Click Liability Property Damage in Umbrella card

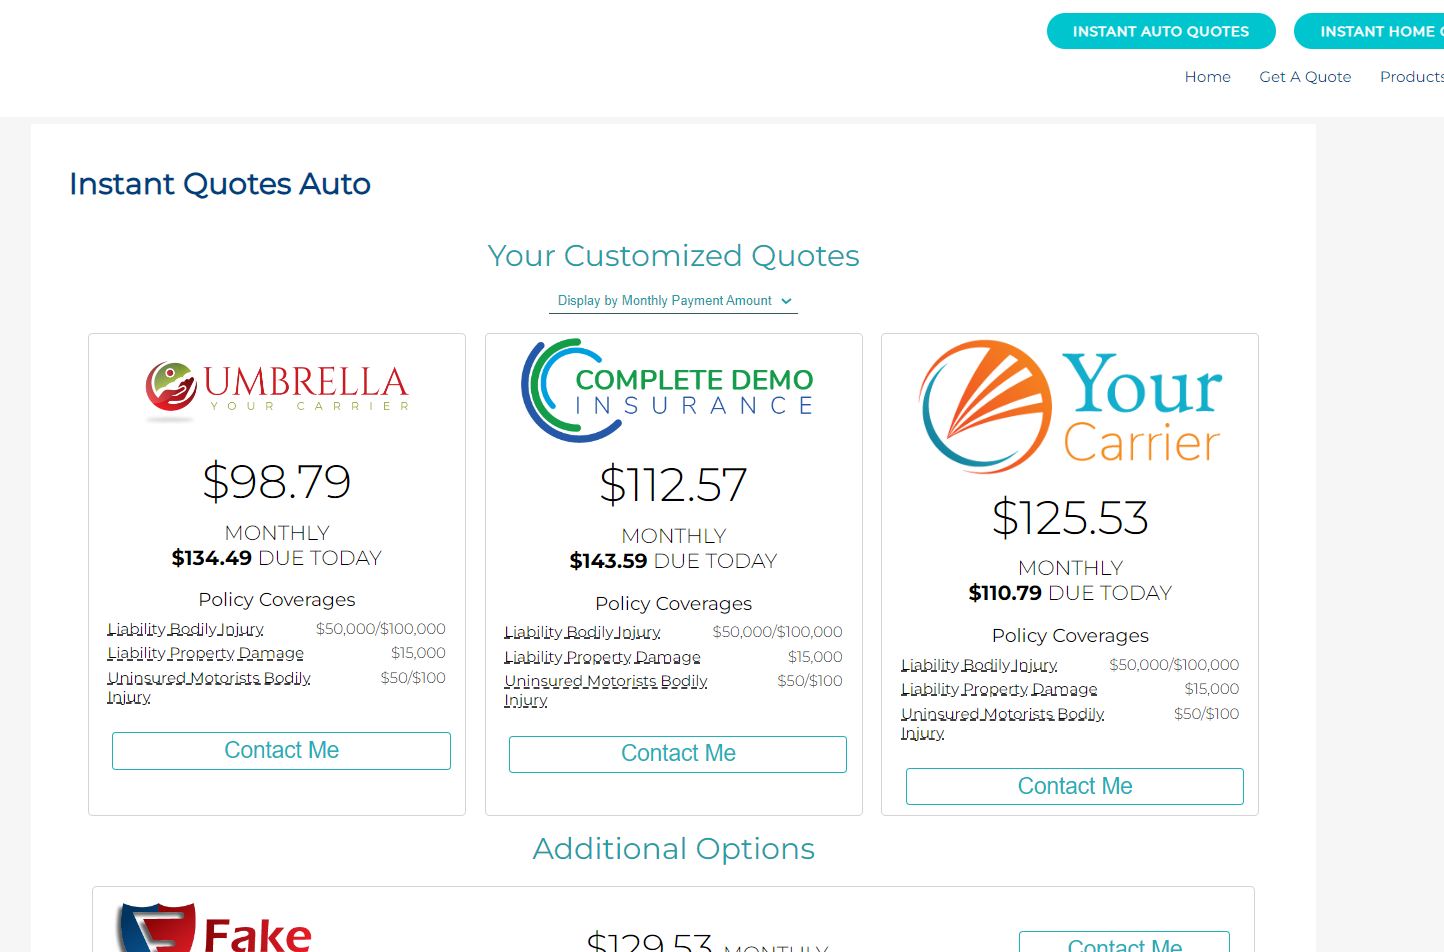(205, 653)
